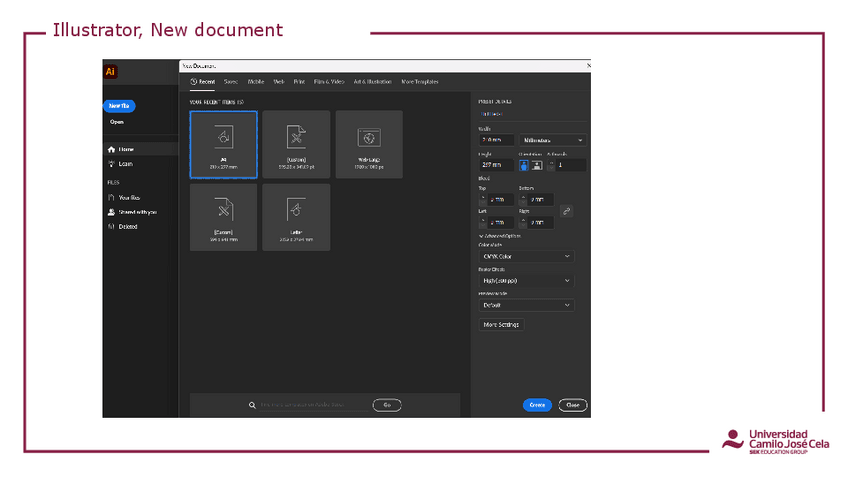
Task: Click the bleed link chain icon
Action: pos(566,211)
